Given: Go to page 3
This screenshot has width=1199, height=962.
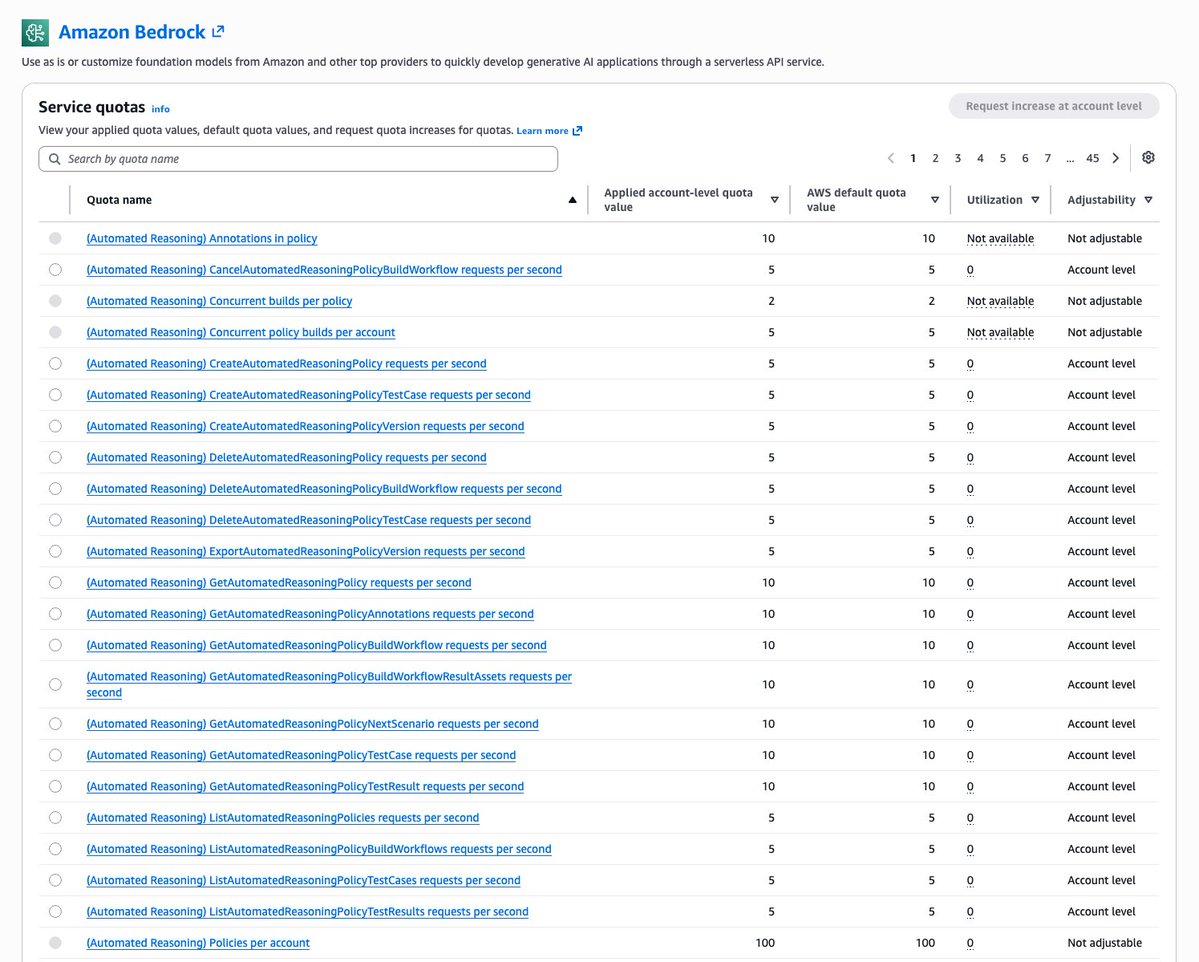Looking at the screenshot, I should coord(957,158).
